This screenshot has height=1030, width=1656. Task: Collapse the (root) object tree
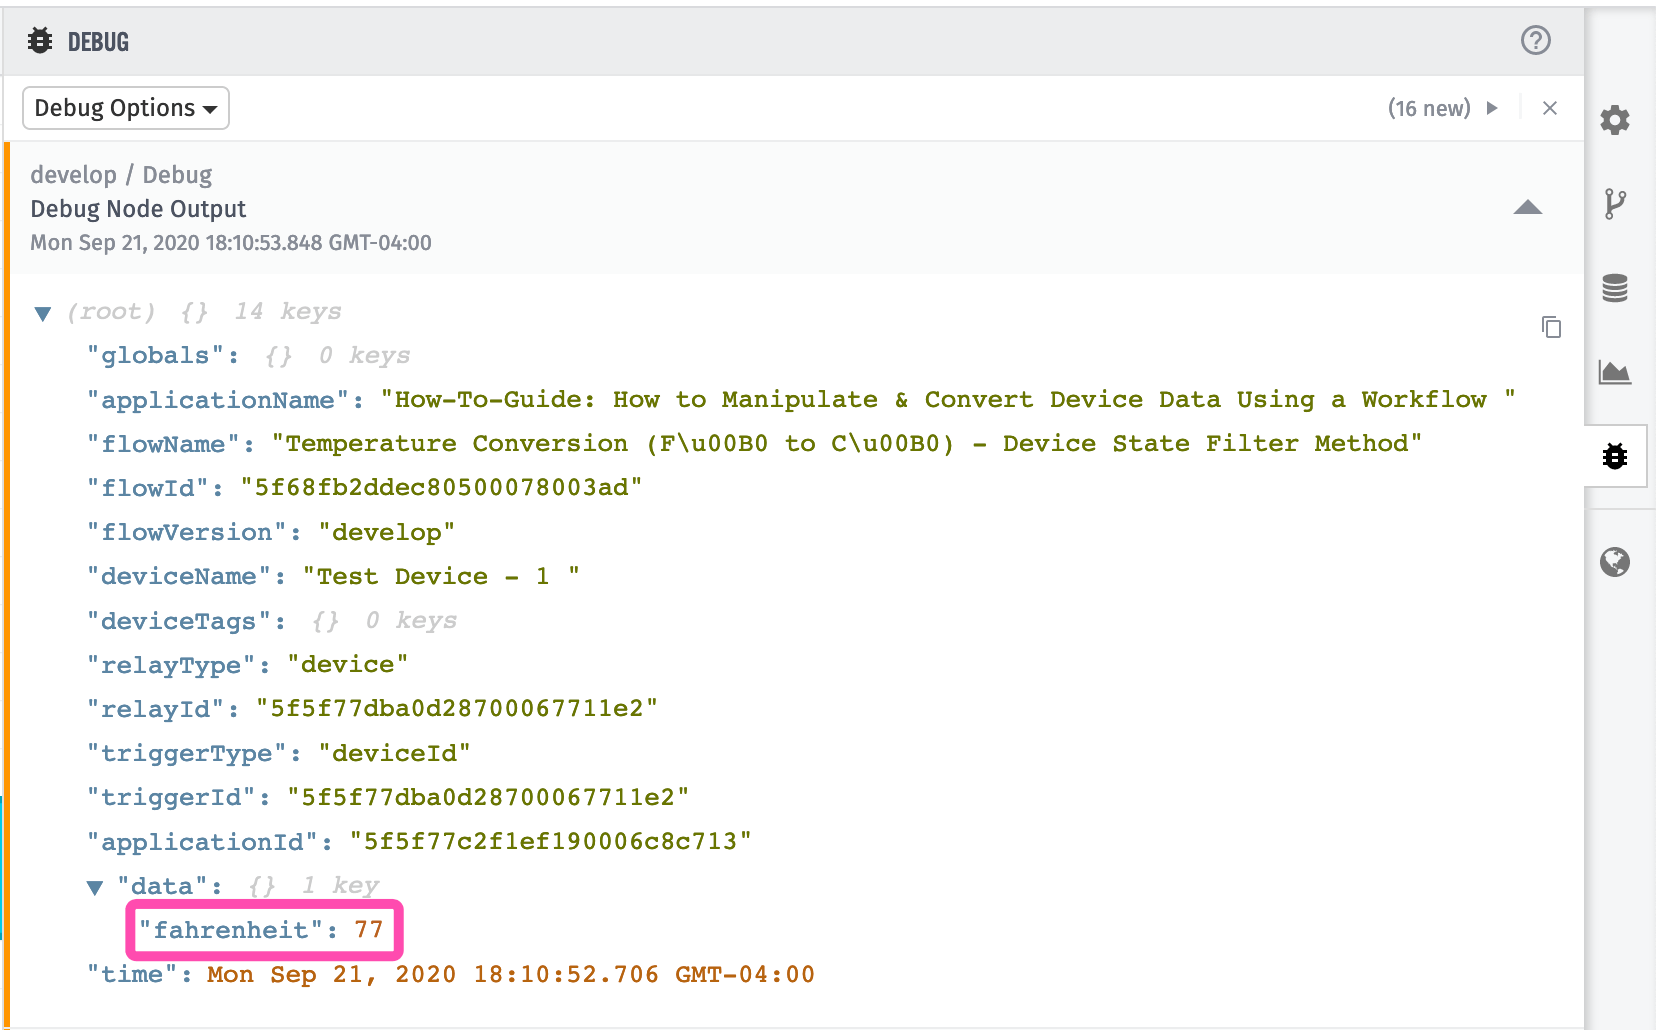43,314
